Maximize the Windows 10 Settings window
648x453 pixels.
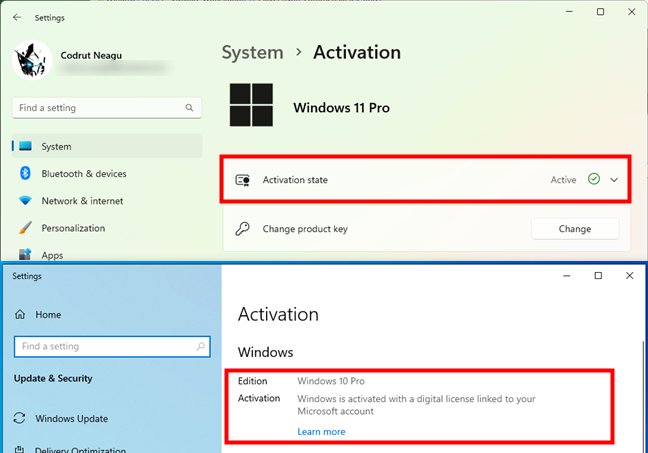pyautogui.click(x=598, y=276)
